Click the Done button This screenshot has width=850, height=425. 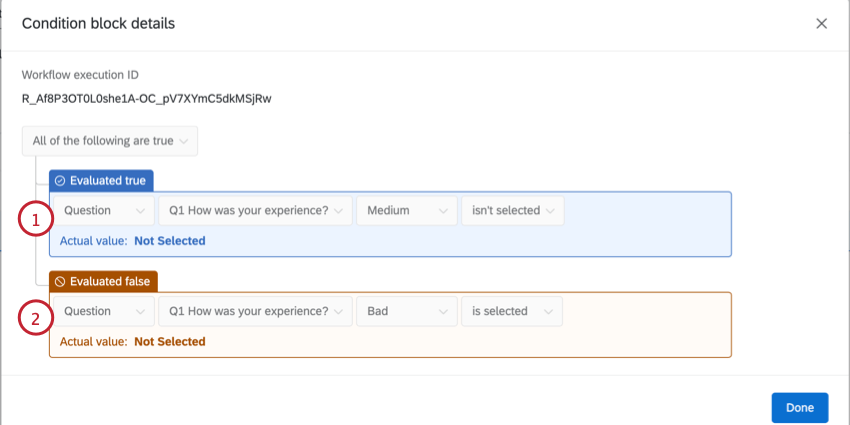(799, 408)
